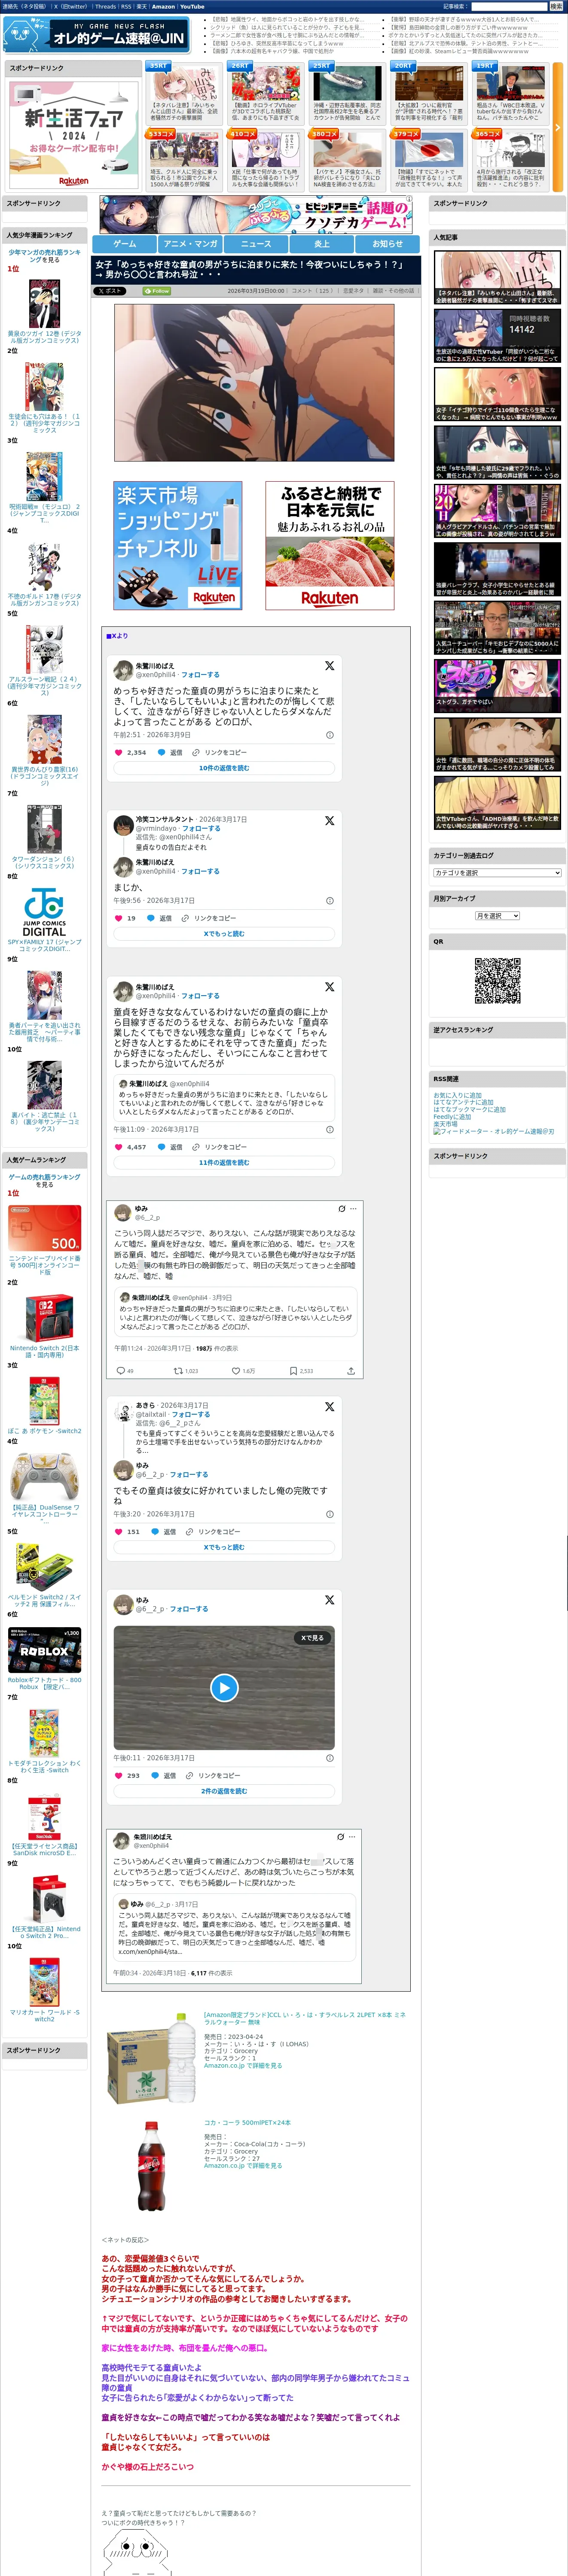The width and height of the screenshot is (568, 2576).
Task: Click info icon on 午後3:20 tweet
Action: click(x=330, y=1514)
